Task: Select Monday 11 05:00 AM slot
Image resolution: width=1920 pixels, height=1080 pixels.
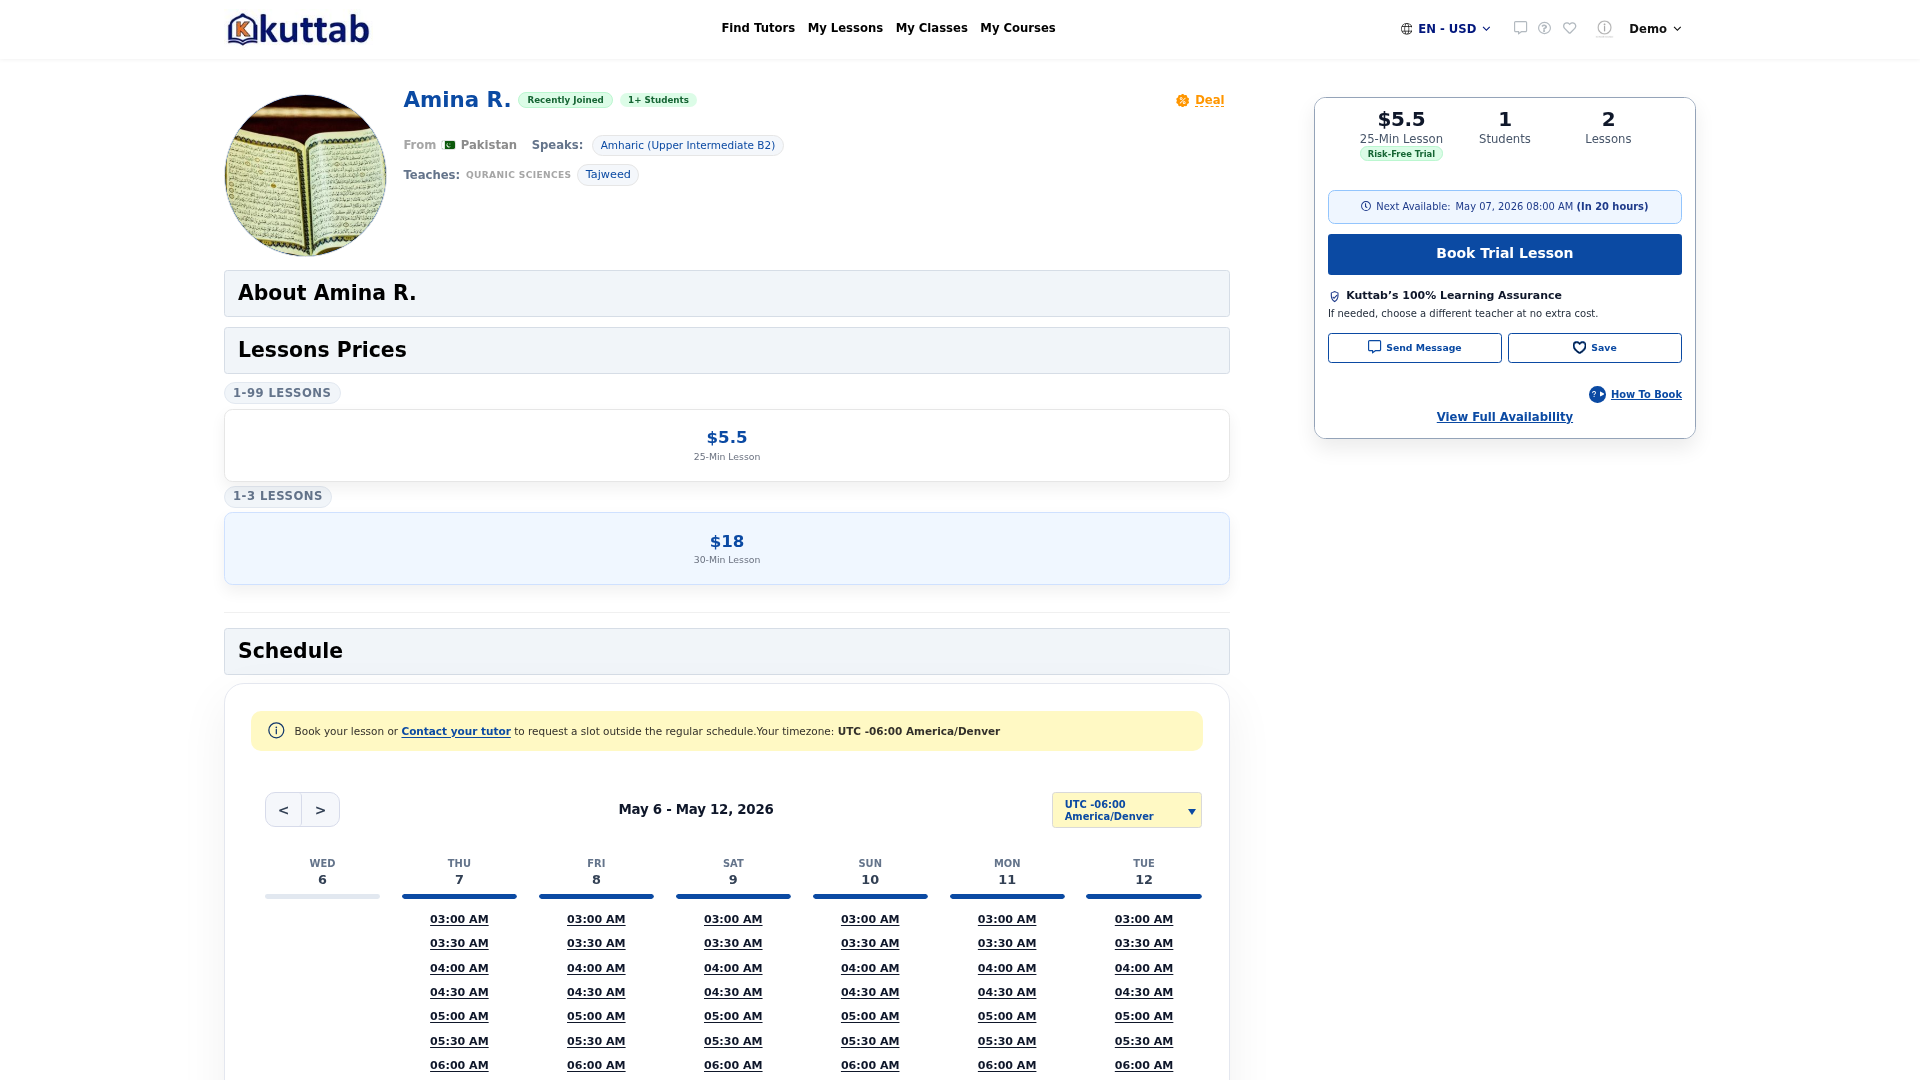Action: click(1007, 1017)
